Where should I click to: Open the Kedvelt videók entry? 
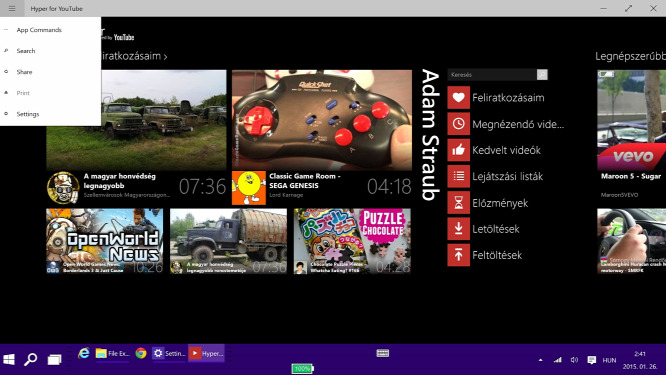pyautogui.click(x=506, y=150)
